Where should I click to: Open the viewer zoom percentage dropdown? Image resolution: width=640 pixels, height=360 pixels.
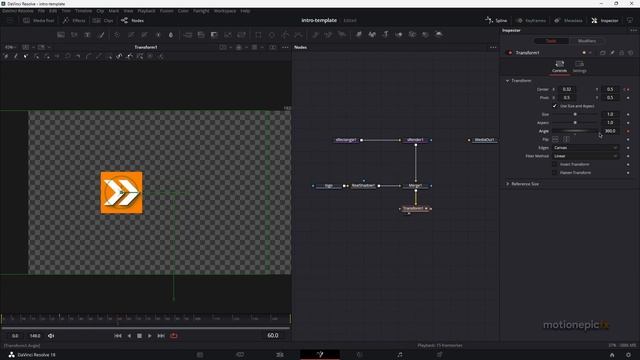(10, 47)
